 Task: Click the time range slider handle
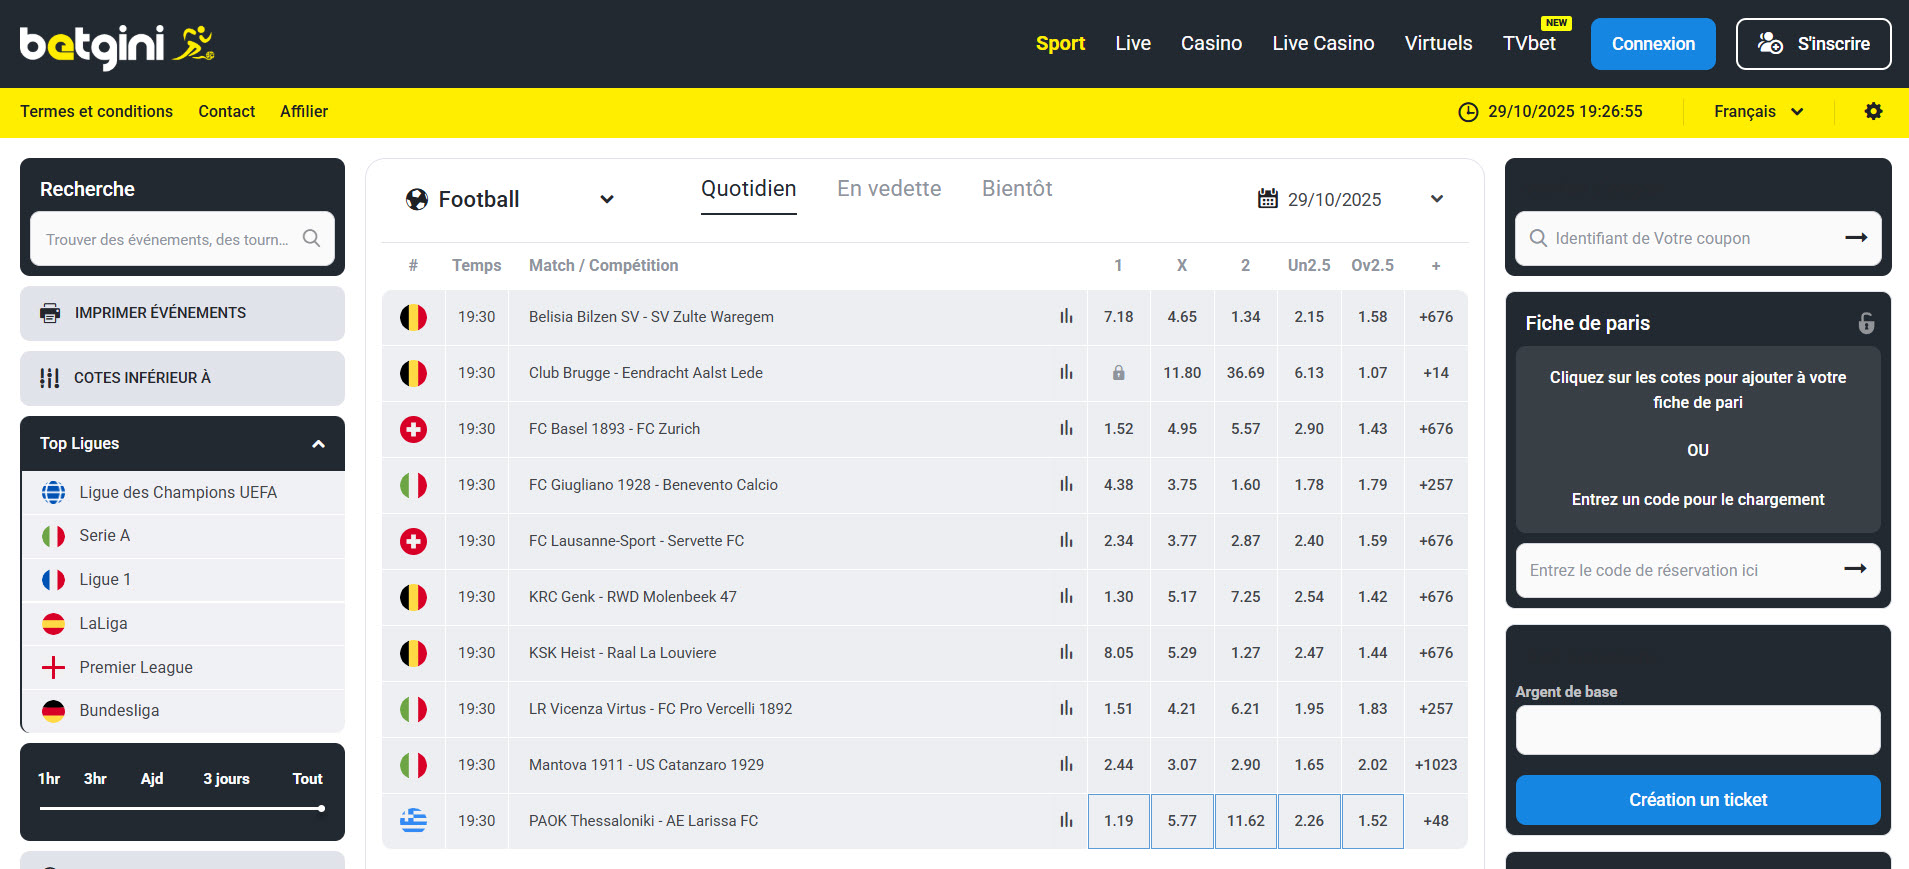tap(321, 808)
